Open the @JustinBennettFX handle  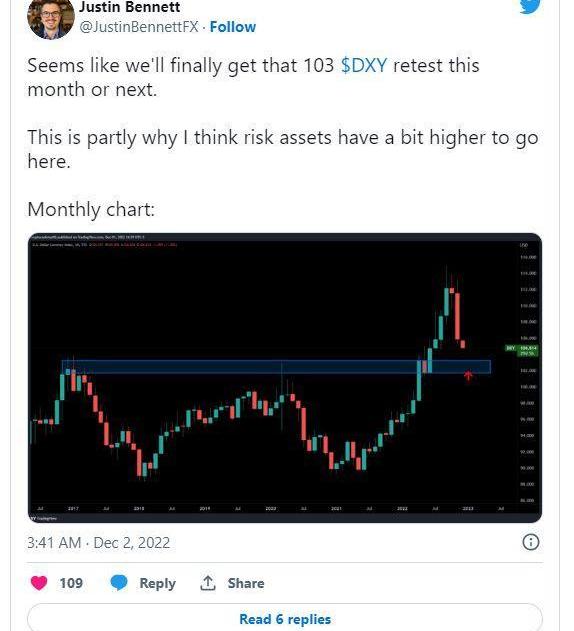tap(139, 27)
